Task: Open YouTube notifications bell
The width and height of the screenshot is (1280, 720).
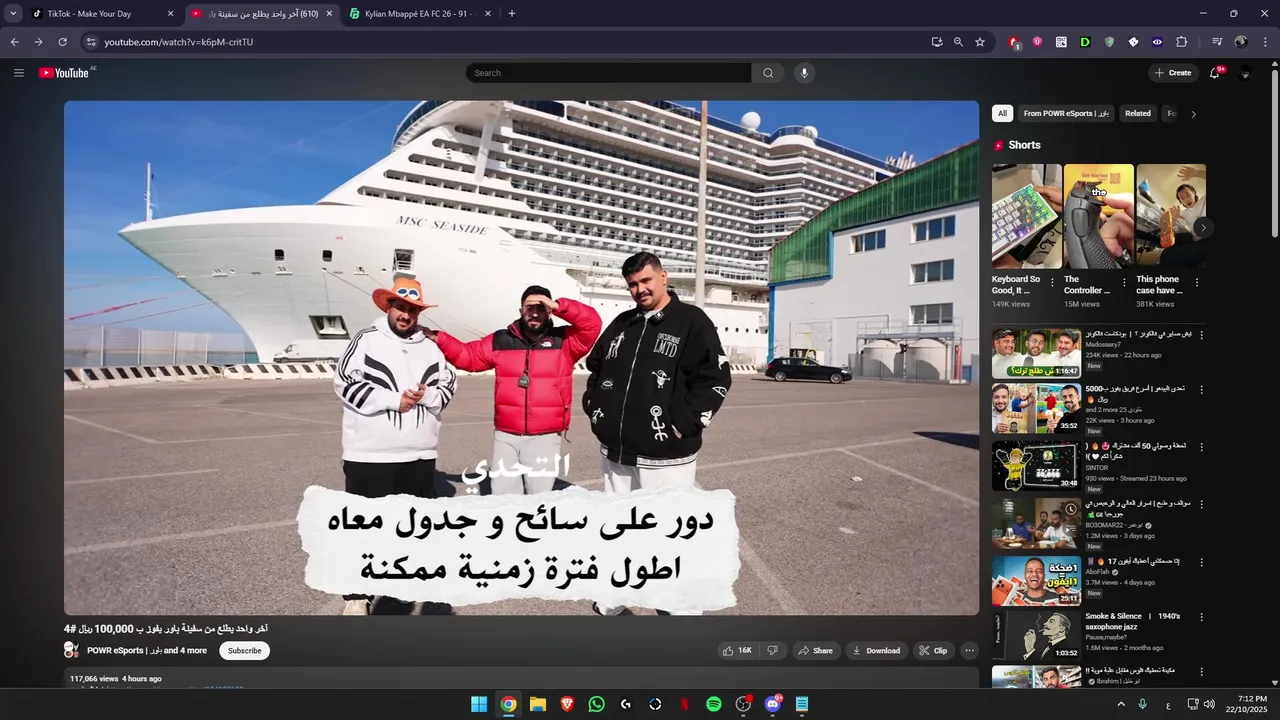Action: pyautogui.click(x=1216, y=73)
